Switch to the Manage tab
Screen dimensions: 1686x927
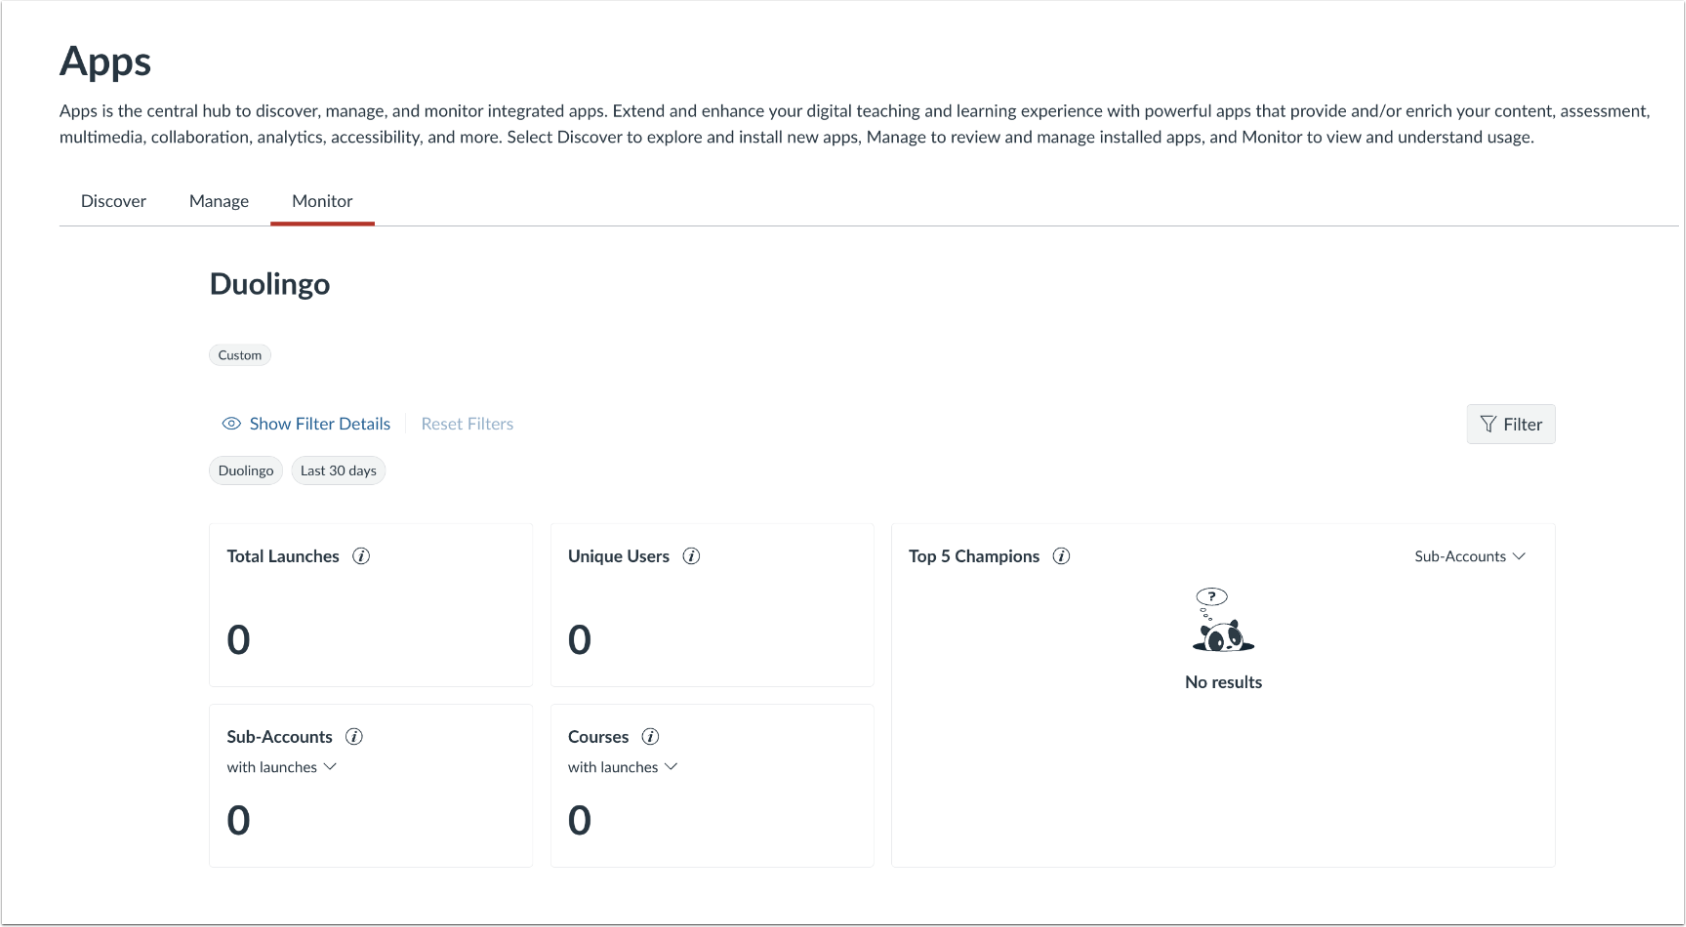(x=218, y=200)
